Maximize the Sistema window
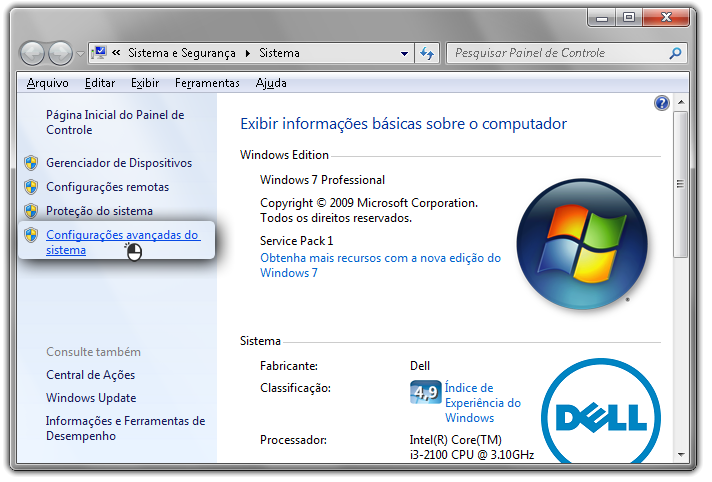 [629, 17]
